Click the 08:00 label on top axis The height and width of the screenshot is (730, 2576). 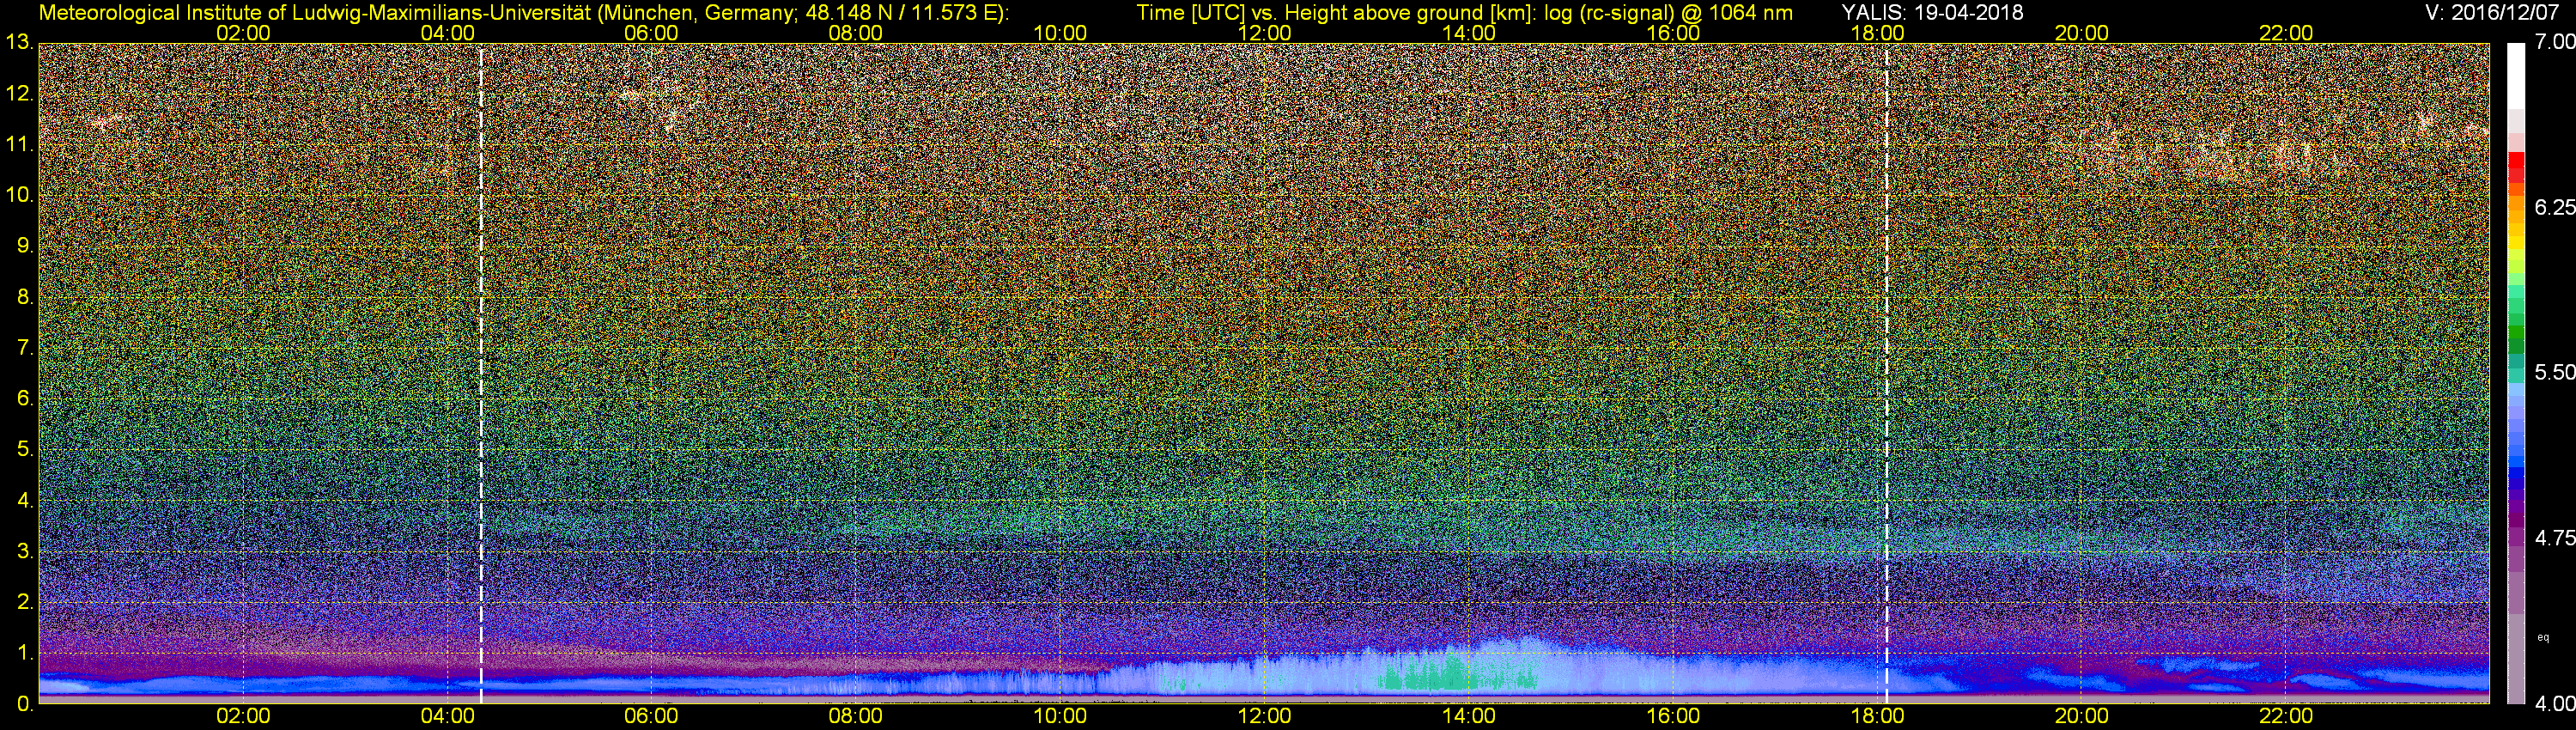pos(856,33)
